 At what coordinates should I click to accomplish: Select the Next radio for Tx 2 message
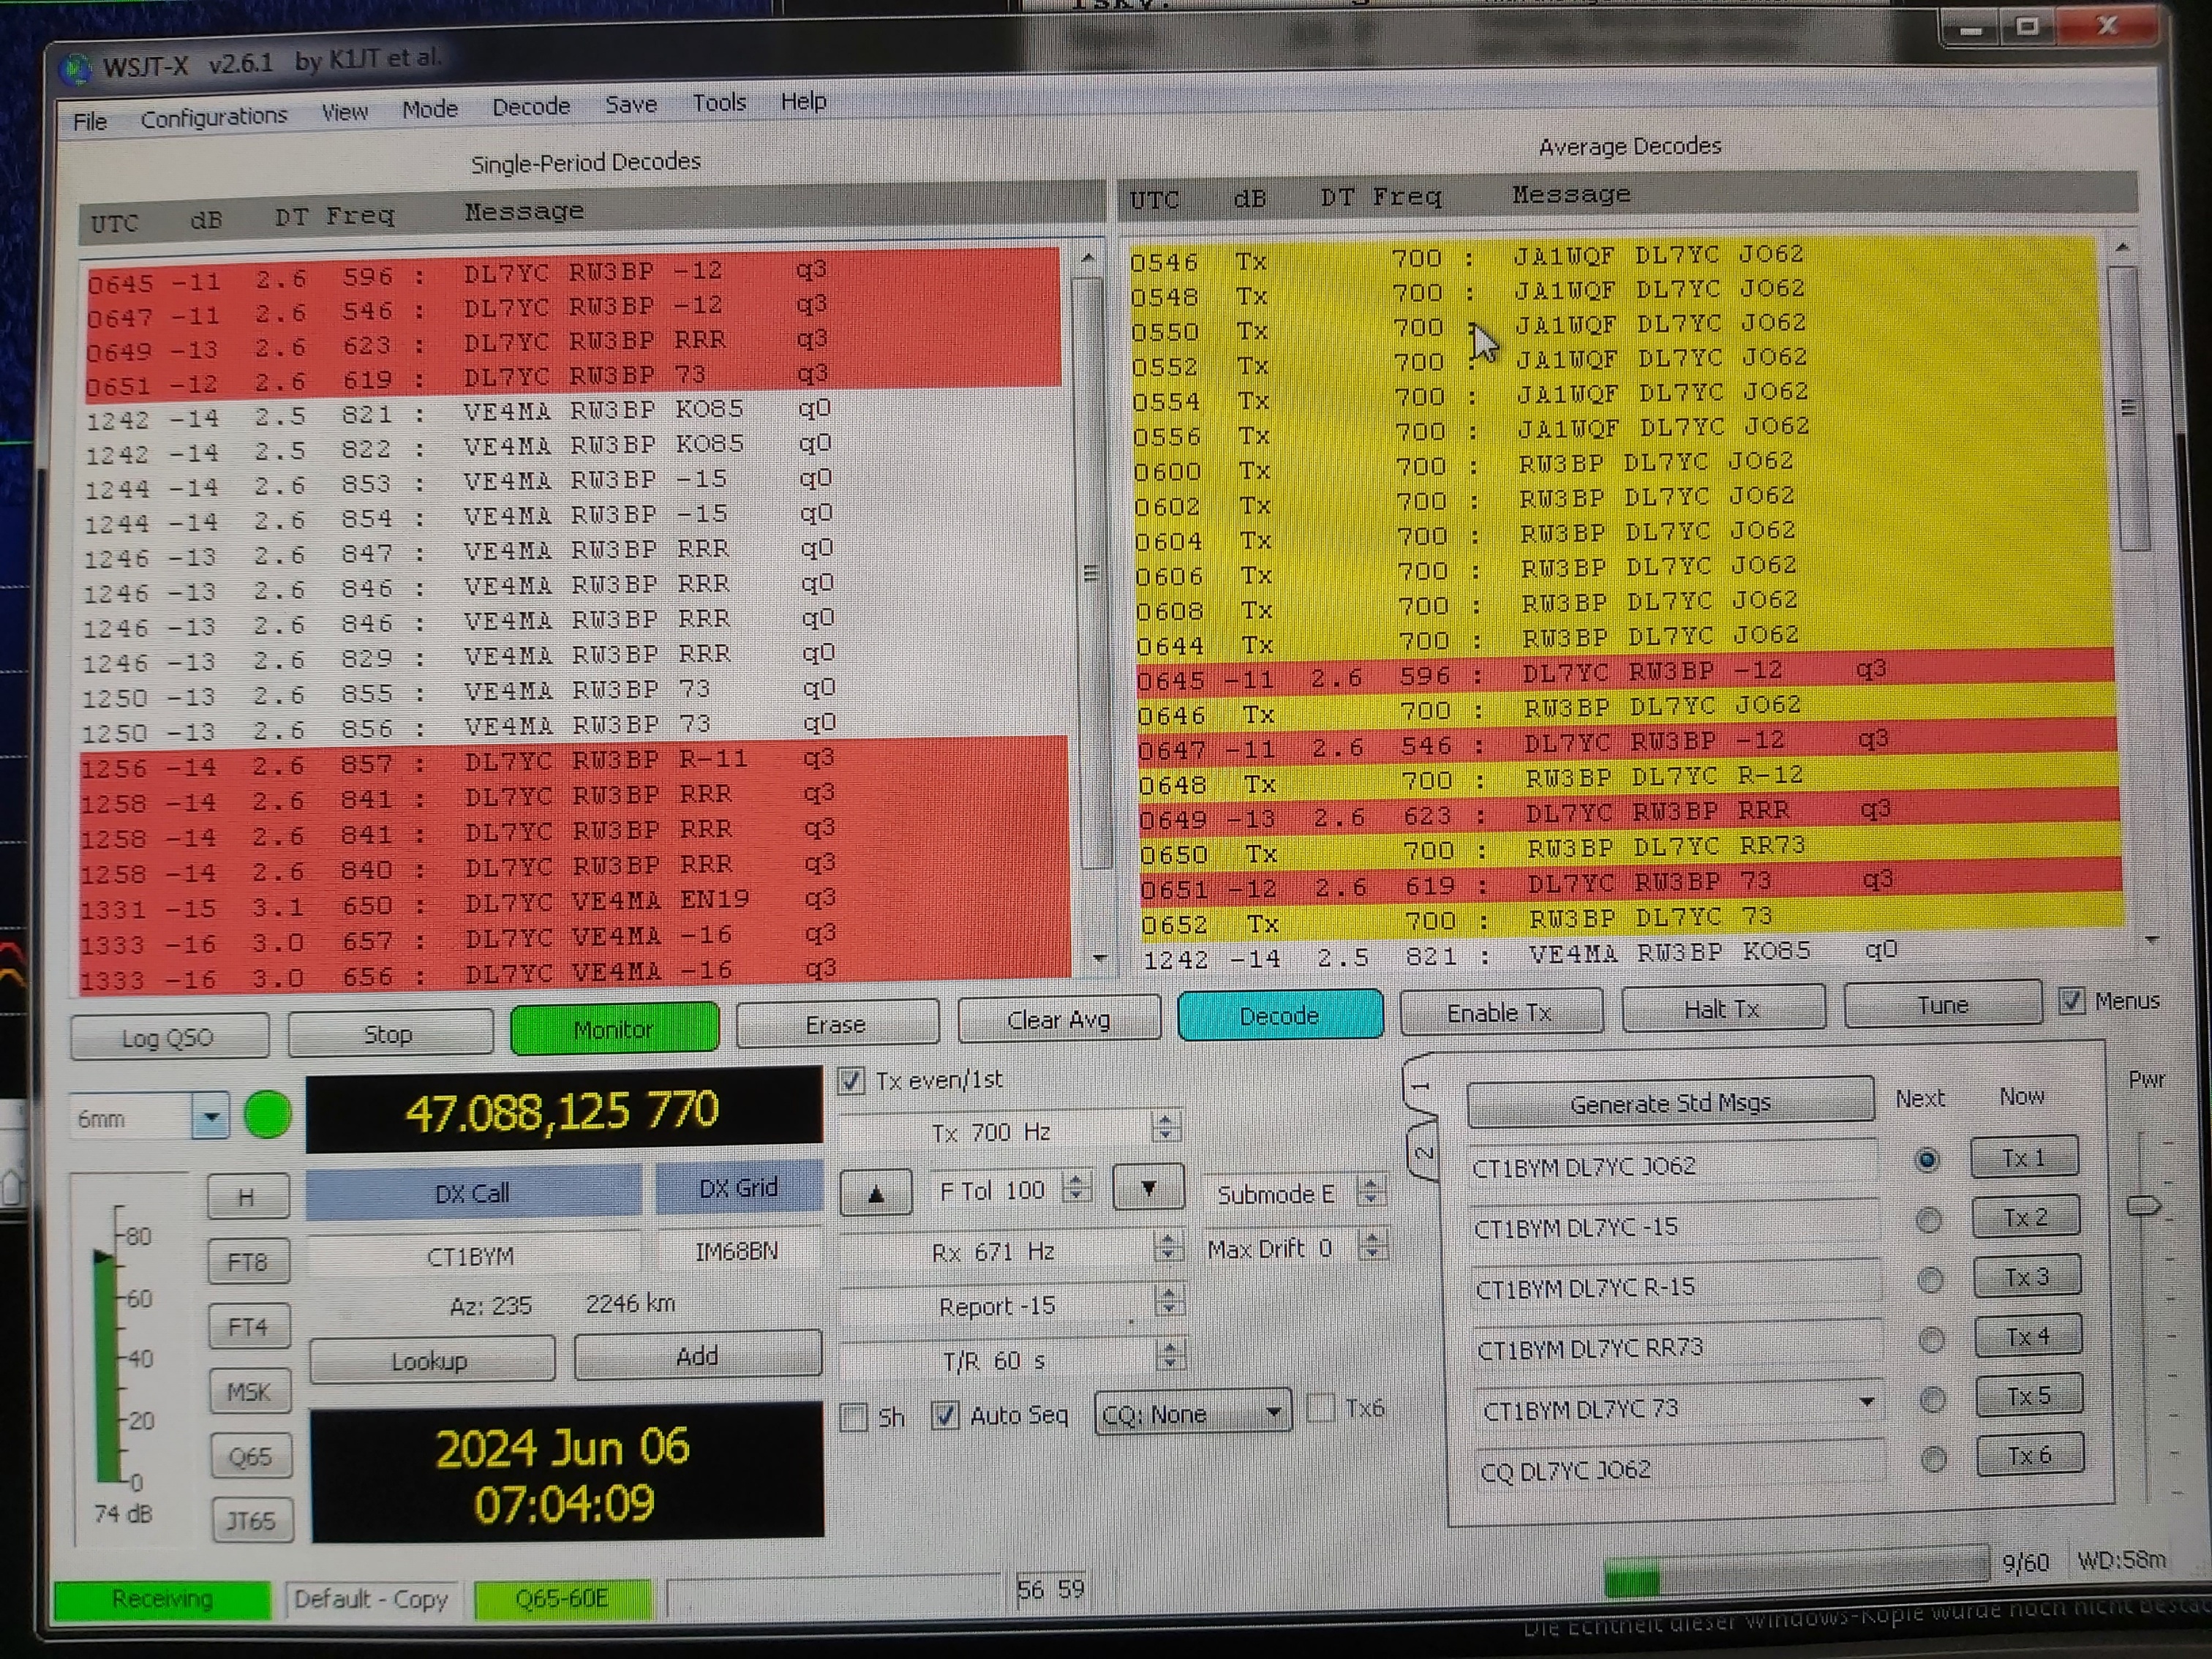click(1929, 1220)
